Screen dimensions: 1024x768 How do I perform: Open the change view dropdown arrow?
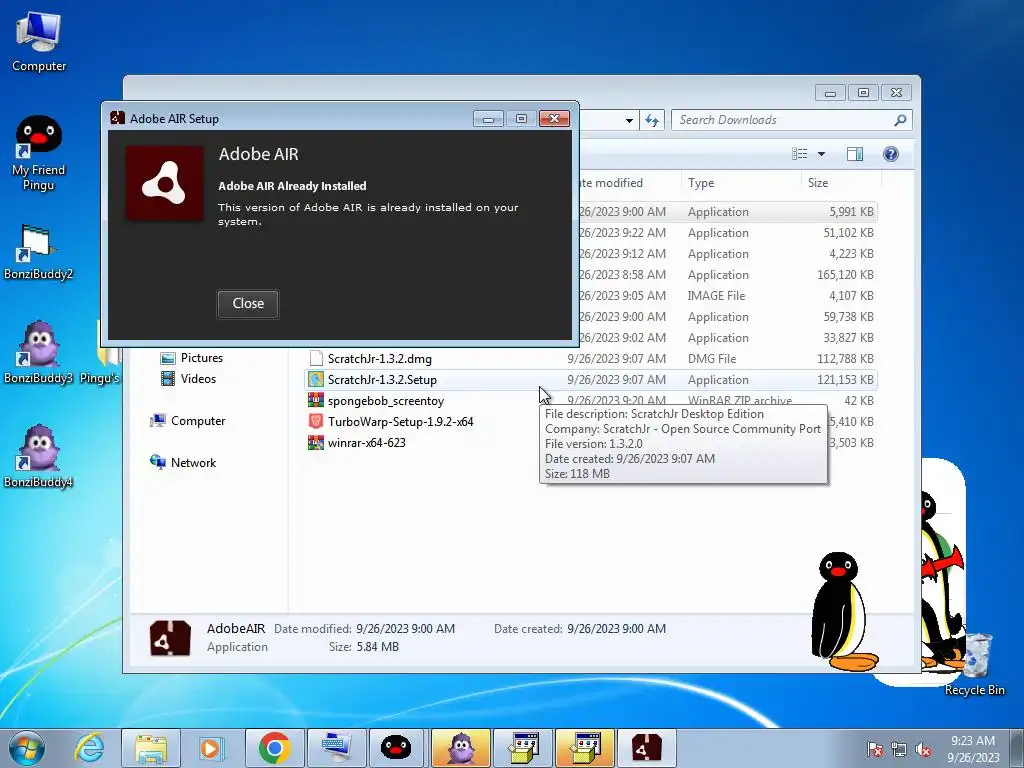point(822,154)
